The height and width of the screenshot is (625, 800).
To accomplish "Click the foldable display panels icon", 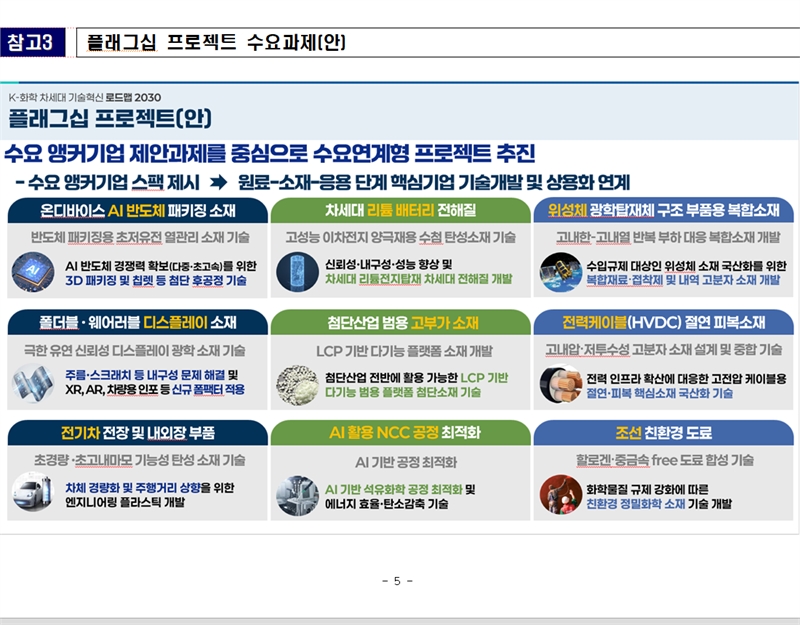I will pyautogui.click(x=33, y=384).
